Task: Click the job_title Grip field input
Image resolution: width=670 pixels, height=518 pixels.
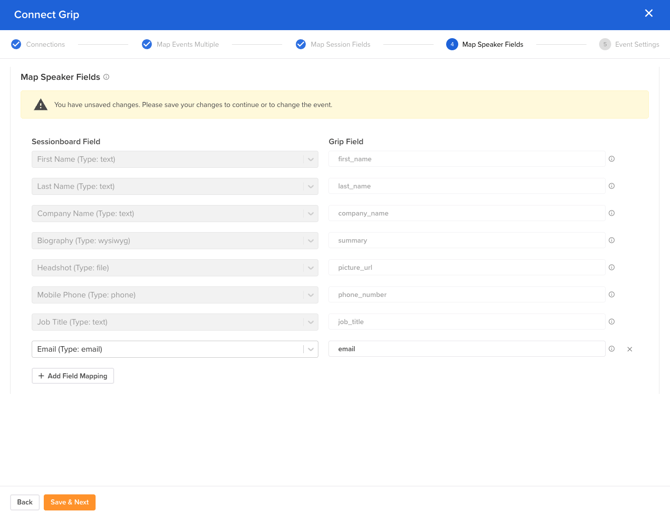Action: point(467,322)
